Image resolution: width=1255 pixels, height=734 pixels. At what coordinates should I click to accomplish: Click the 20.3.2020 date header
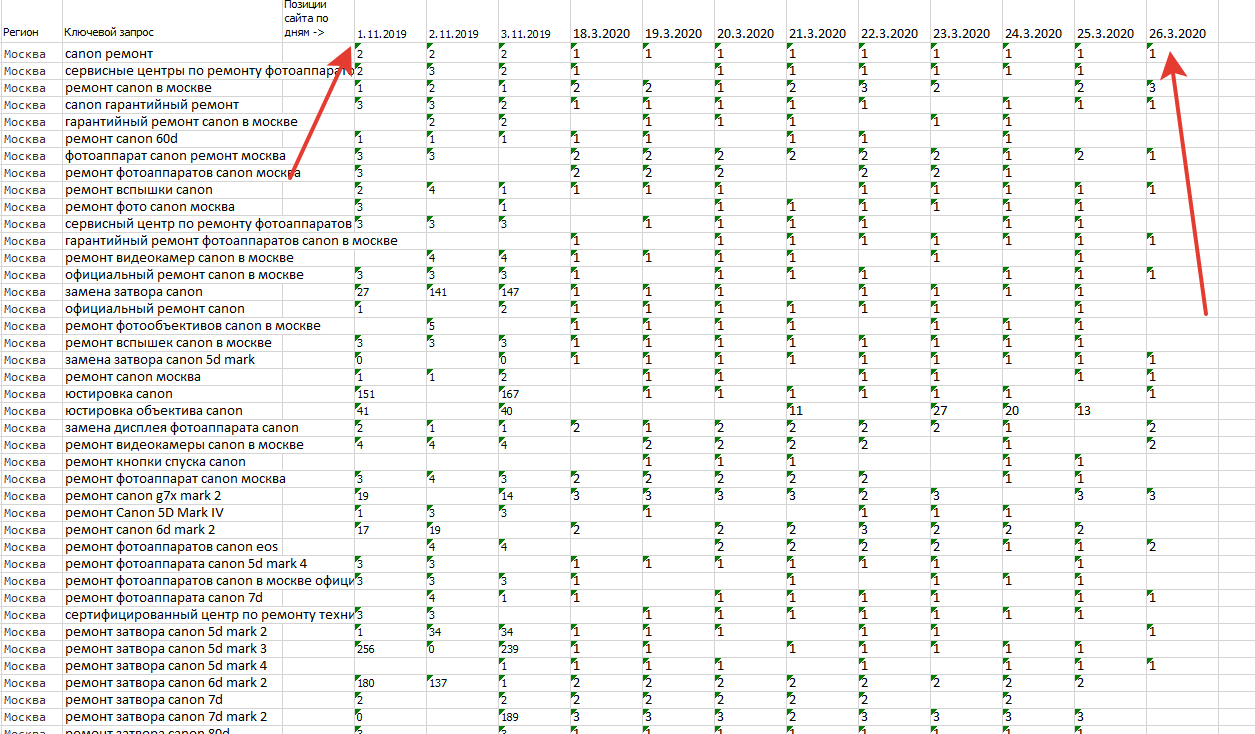(746, 34)
